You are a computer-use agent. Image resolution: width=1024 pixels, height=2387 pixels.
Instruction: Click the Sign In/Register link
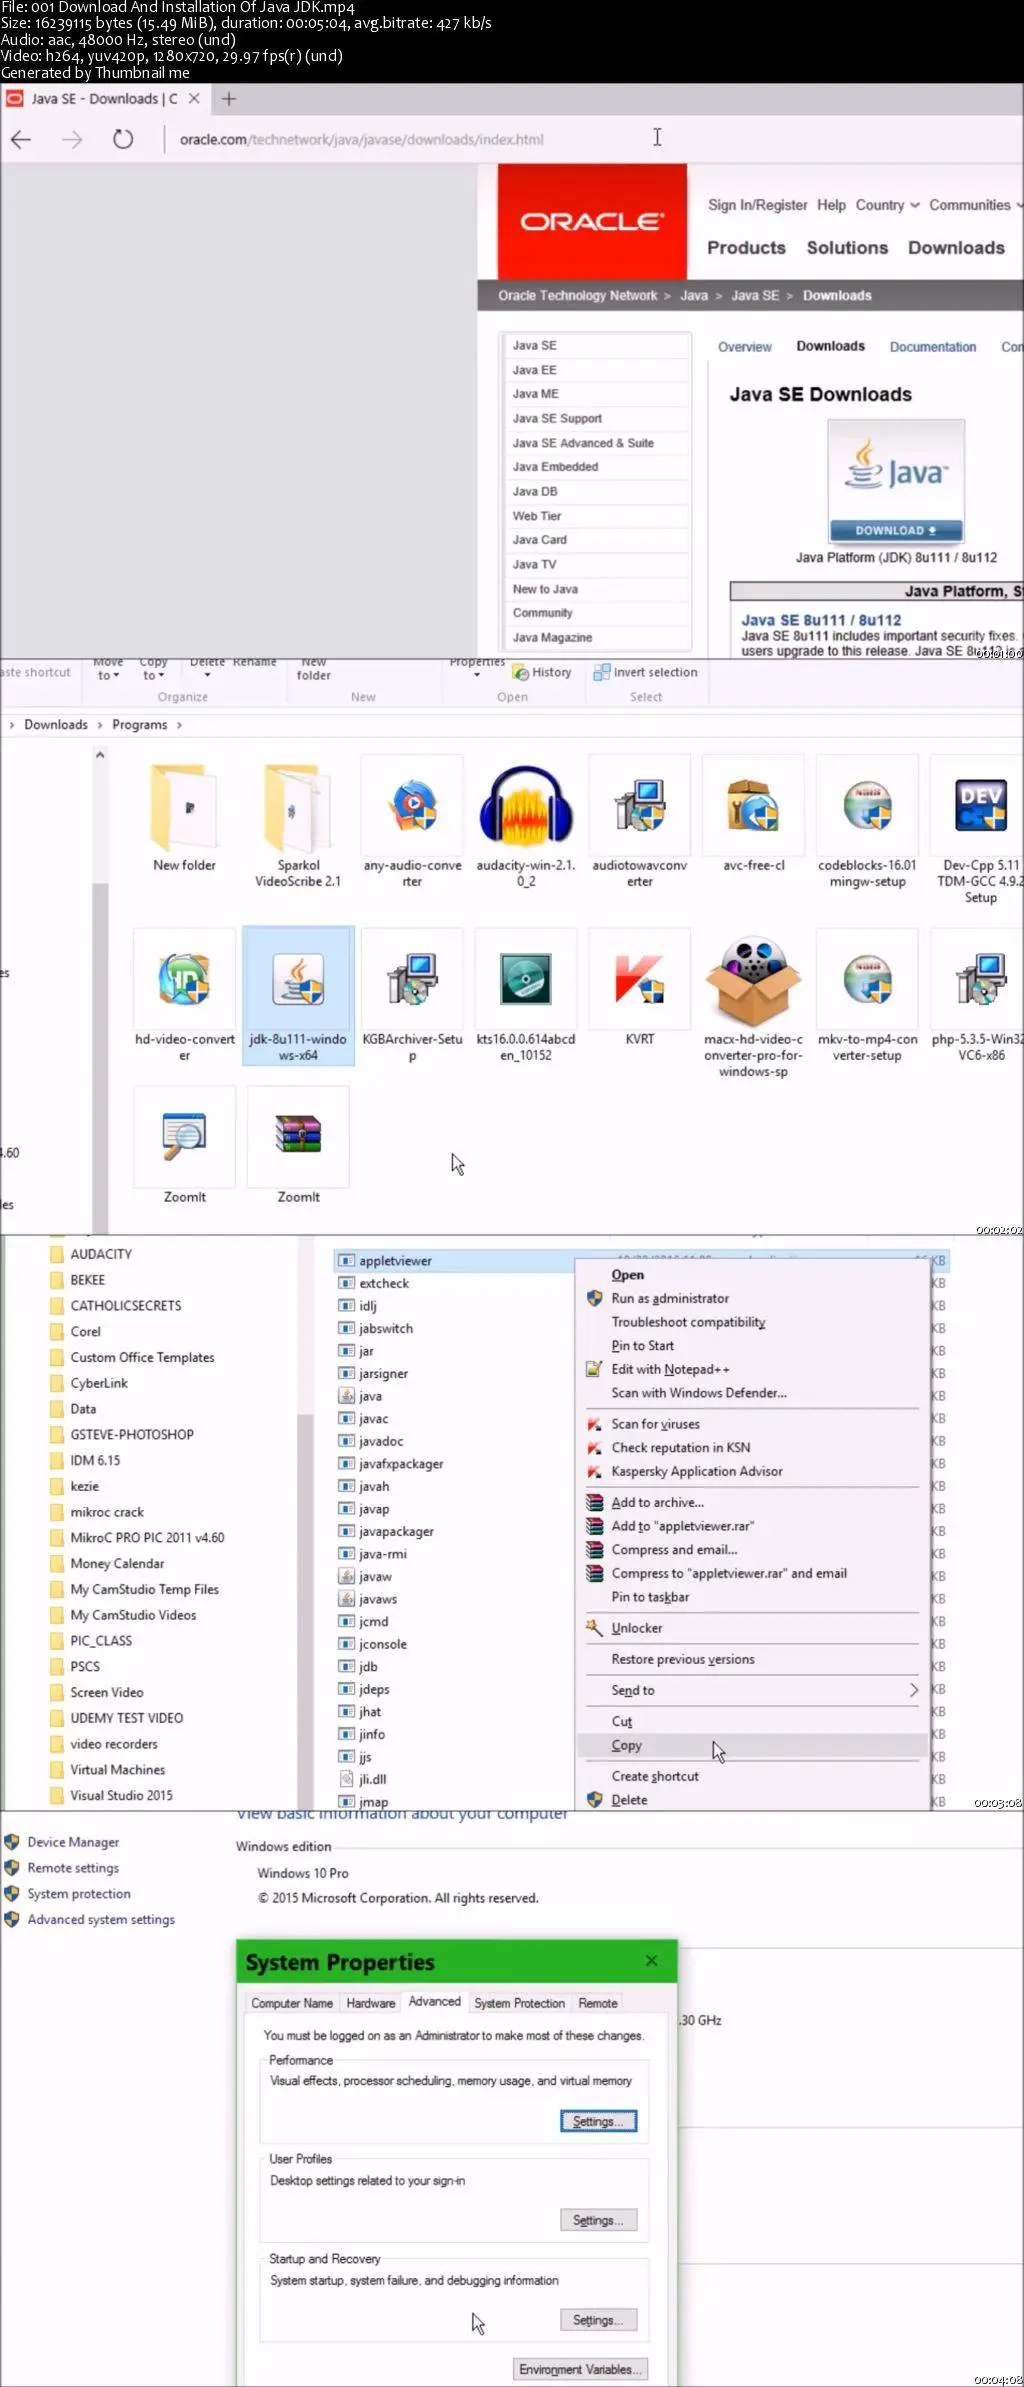click(x=757, y=205)
